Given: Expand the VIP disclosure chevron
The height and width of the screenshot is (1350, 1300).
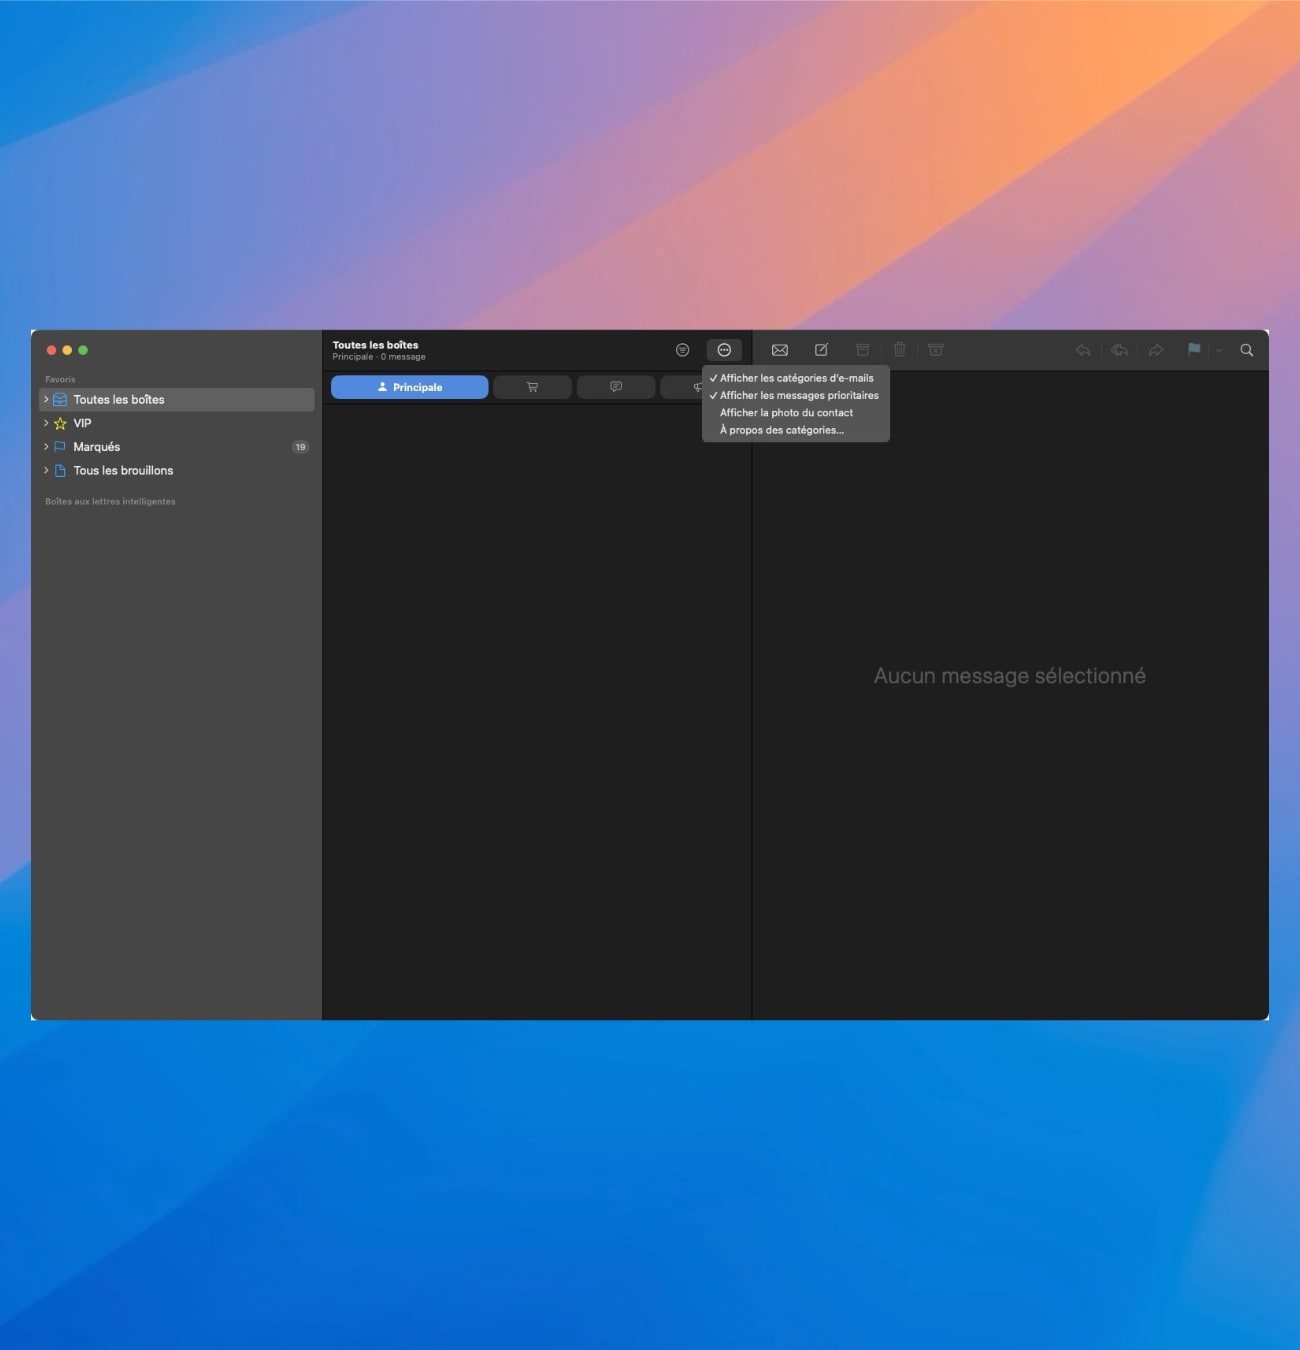Looking at the screenshot, I should point(46,423).
